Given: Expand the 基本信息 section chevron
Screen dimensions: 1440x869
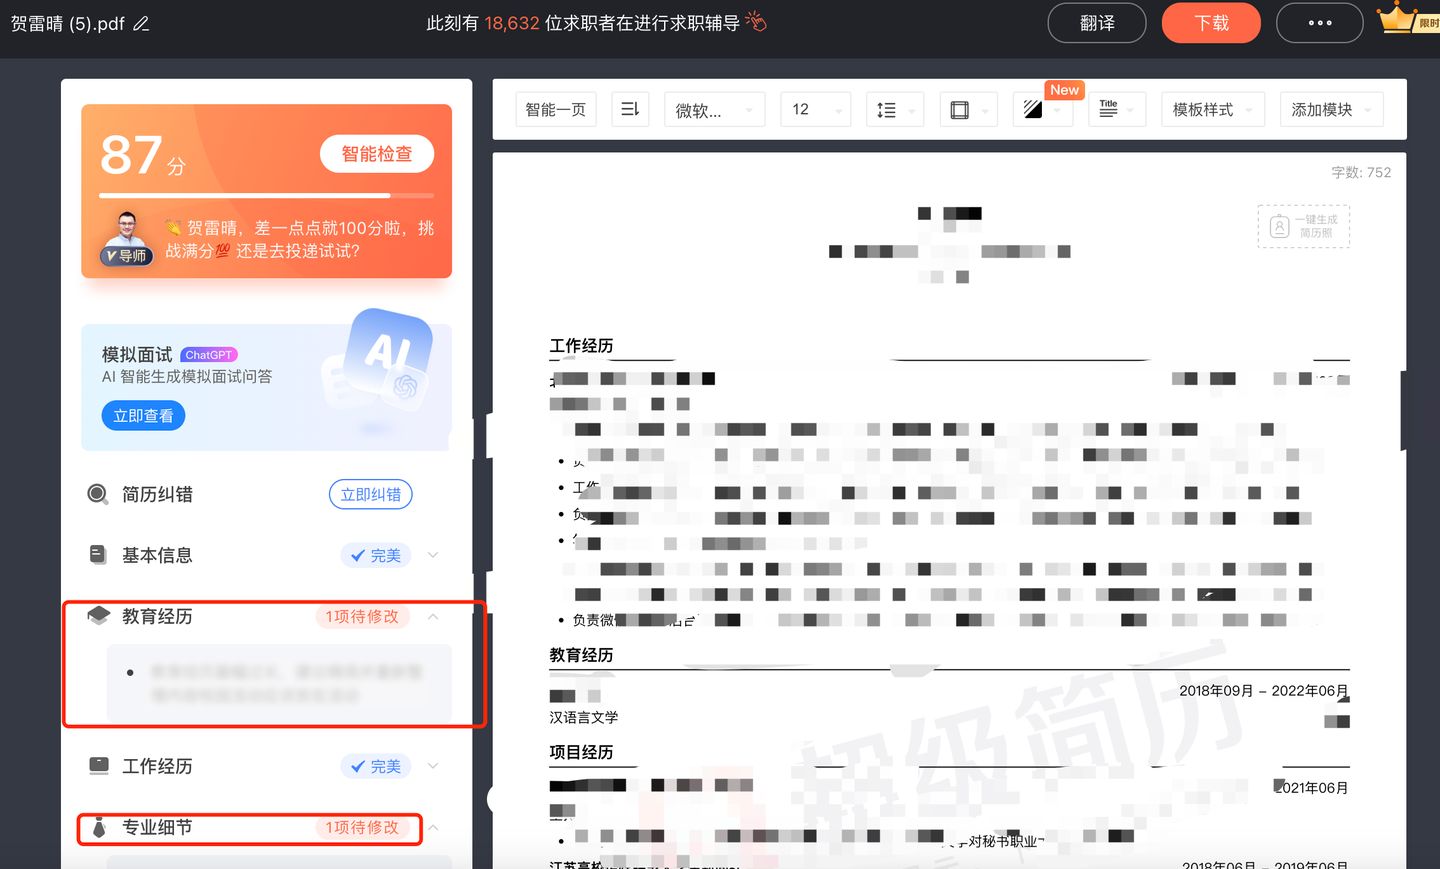Looking at the screenshot, I should click(x=433, y=555).
